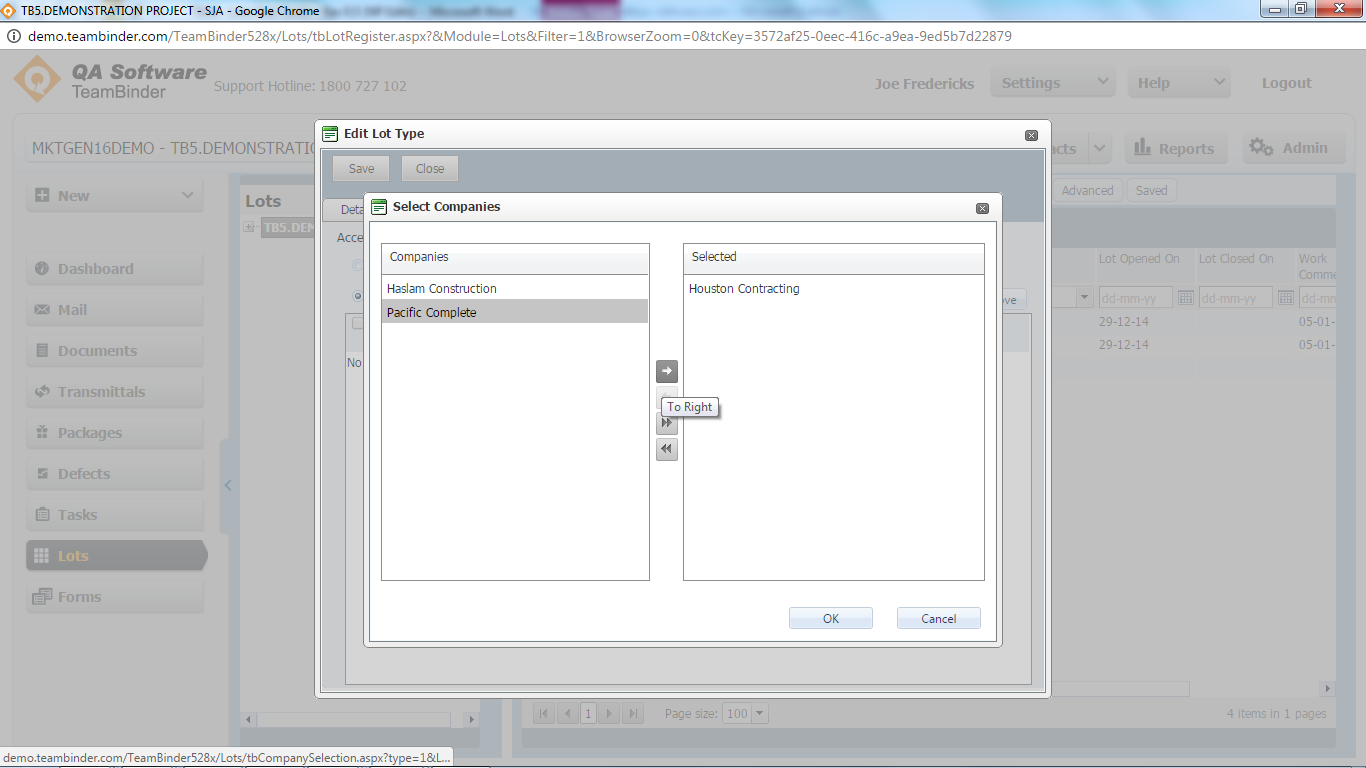Screen dimensions: 1366x768
Task: Open Reports via the bar chart icon
Action: [1176, 147]
